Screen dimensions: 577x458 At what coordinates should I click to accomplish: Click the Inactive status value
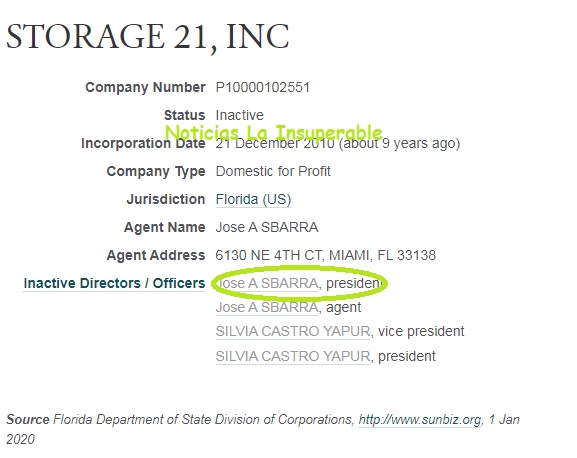pyautogui.click(x=240, y=116)
